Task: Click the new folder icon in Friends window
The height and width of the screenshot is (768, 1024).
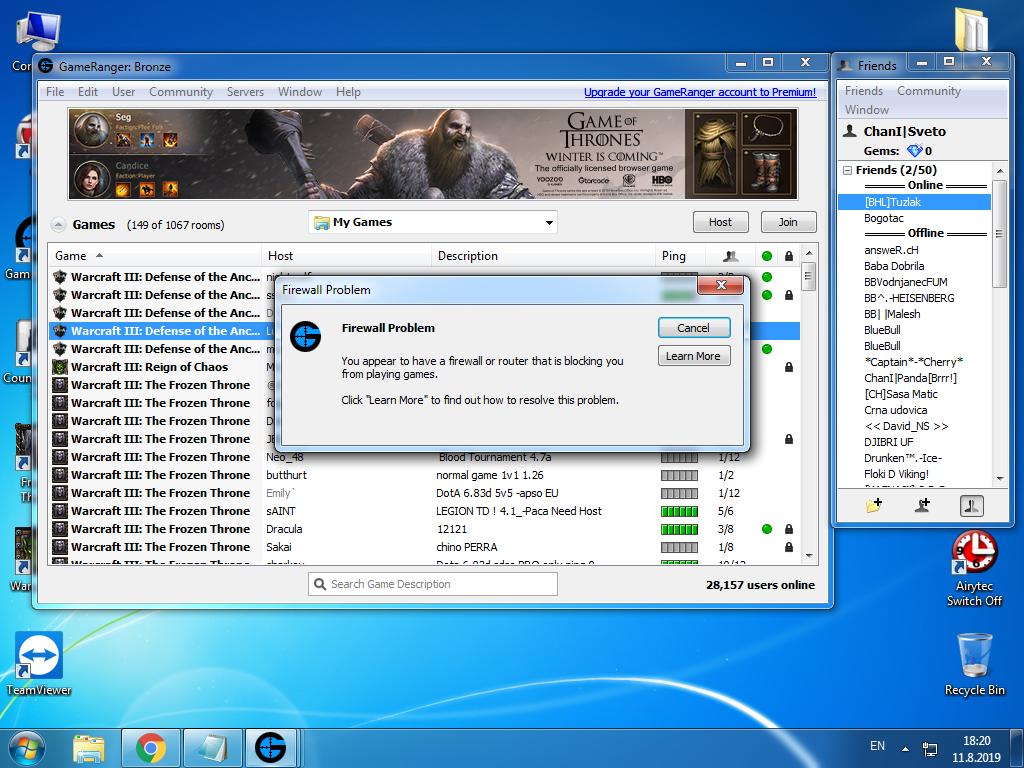Action: (x=874, y=505)
